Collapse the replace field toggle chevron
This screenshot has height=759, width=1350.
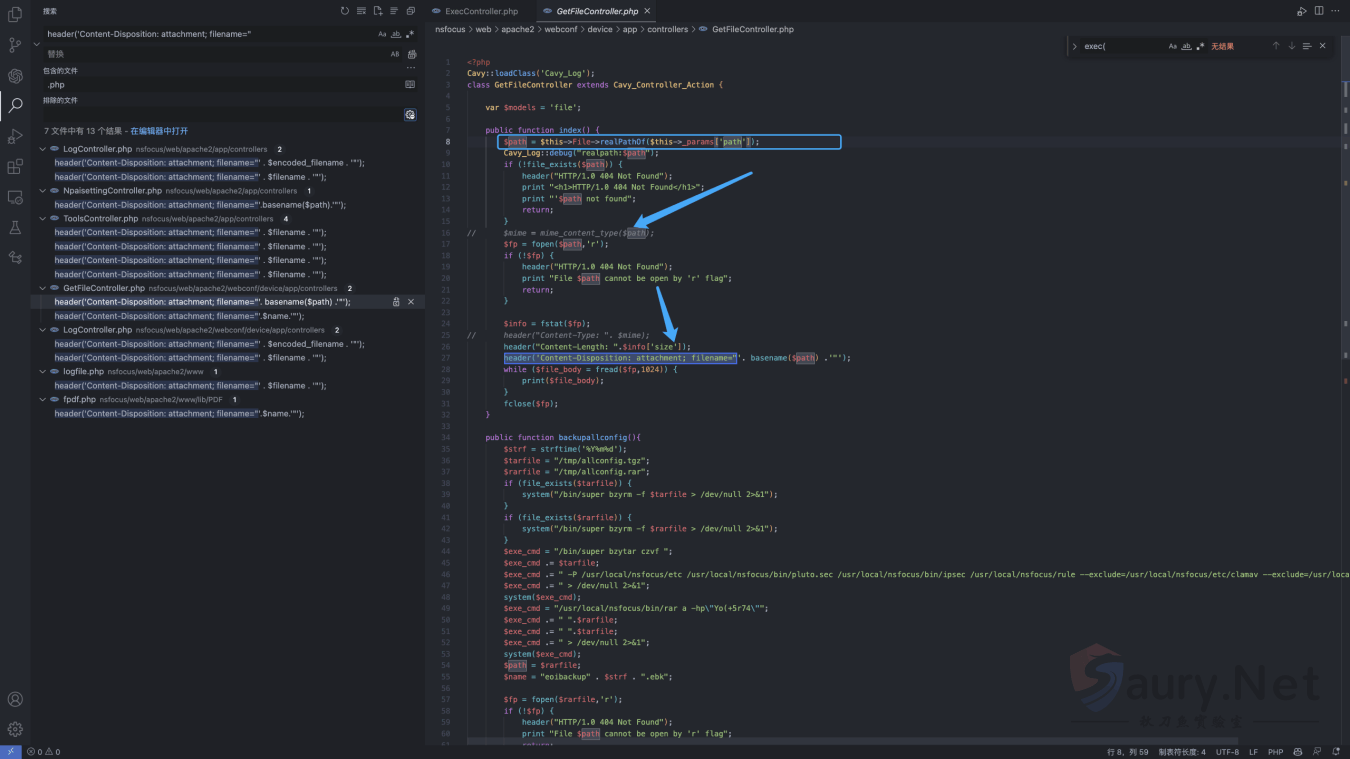[x=37, y=44]
